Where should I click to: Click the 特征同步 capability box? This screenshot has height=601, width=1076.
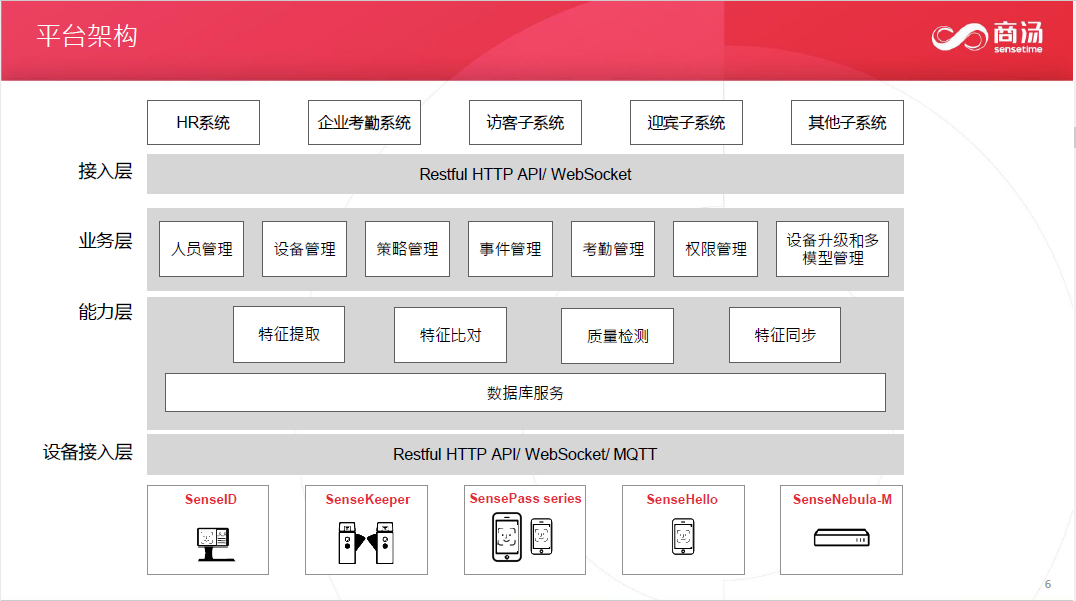784,335
